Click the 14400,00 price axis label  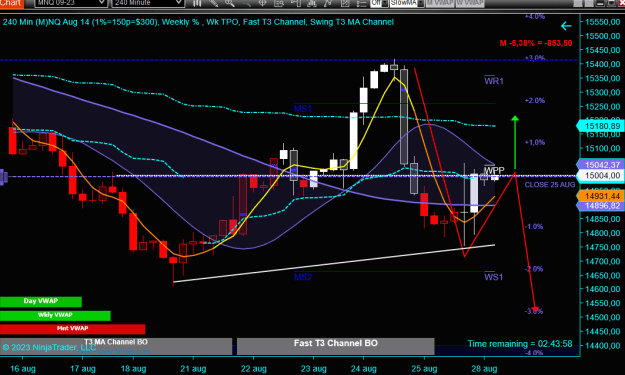tap(603, 346)
